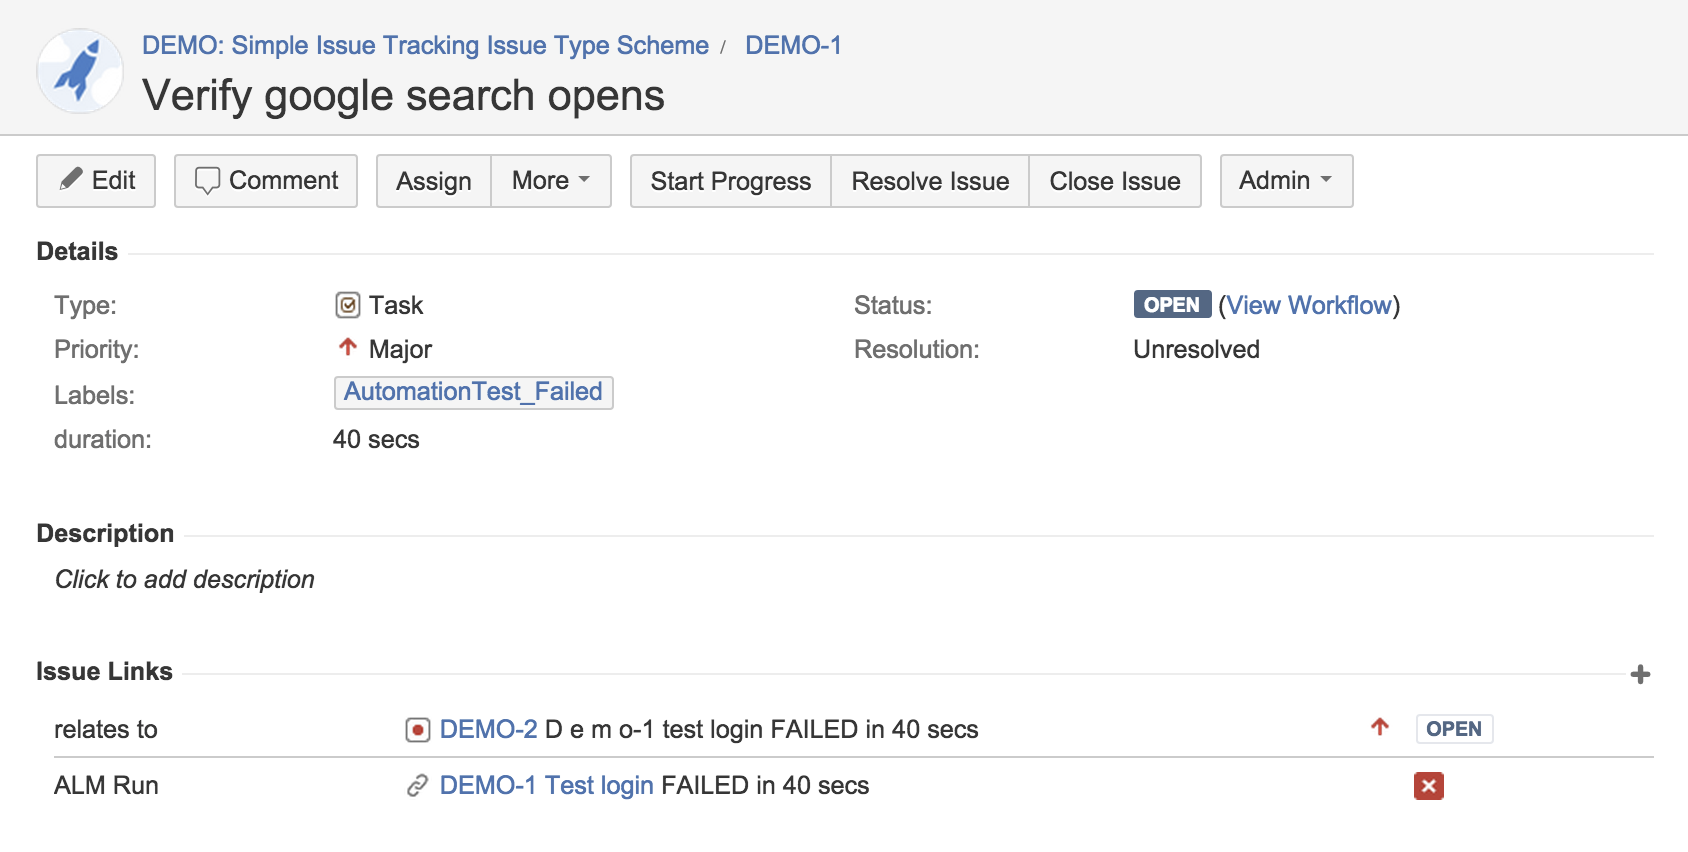The width and height of the screenshot is (1688, 852).
Task: Assign the issue
Action: pos(434,181)
